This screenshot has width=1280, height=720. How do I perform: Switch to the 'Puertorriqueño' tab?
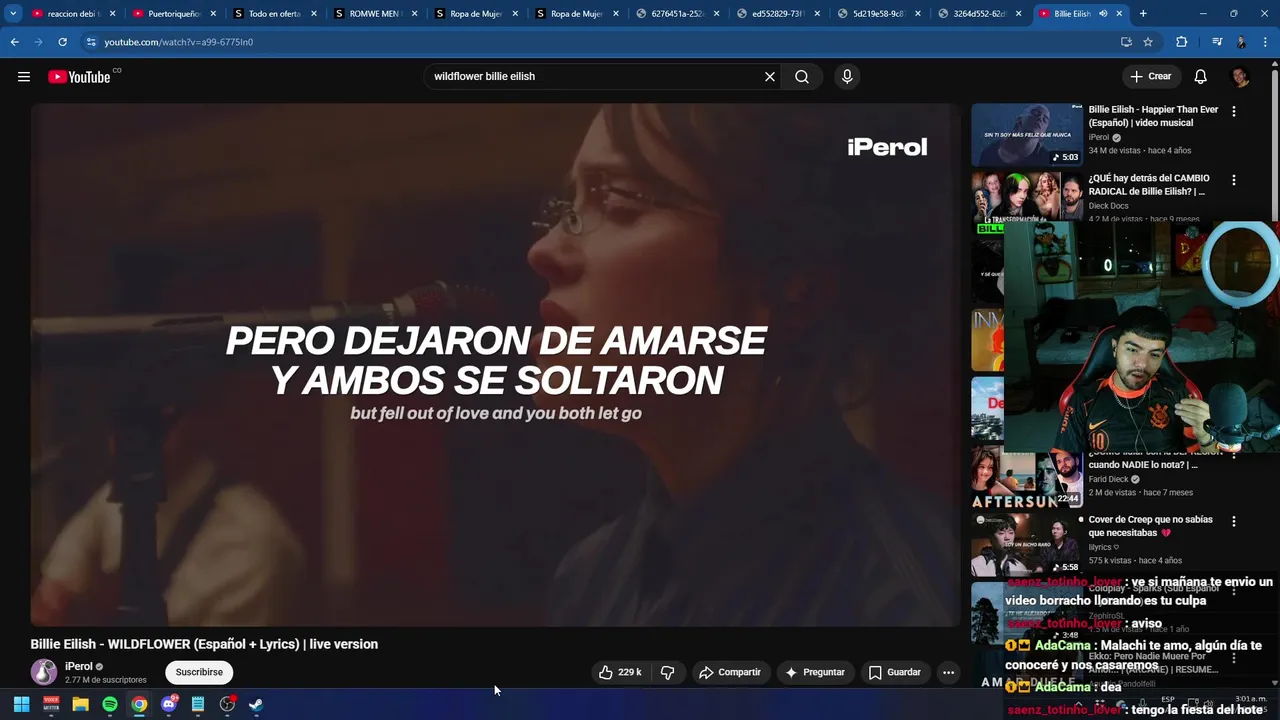pos(174,14)
